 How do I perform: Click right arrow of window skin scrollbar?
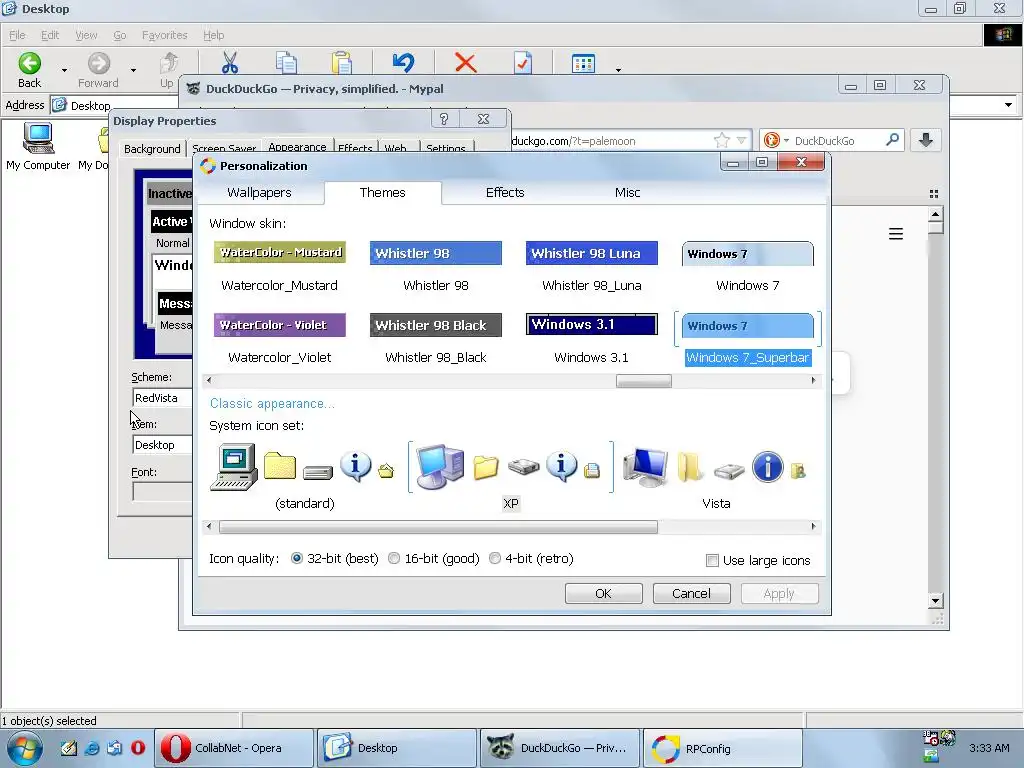click(x=813, y=380)
